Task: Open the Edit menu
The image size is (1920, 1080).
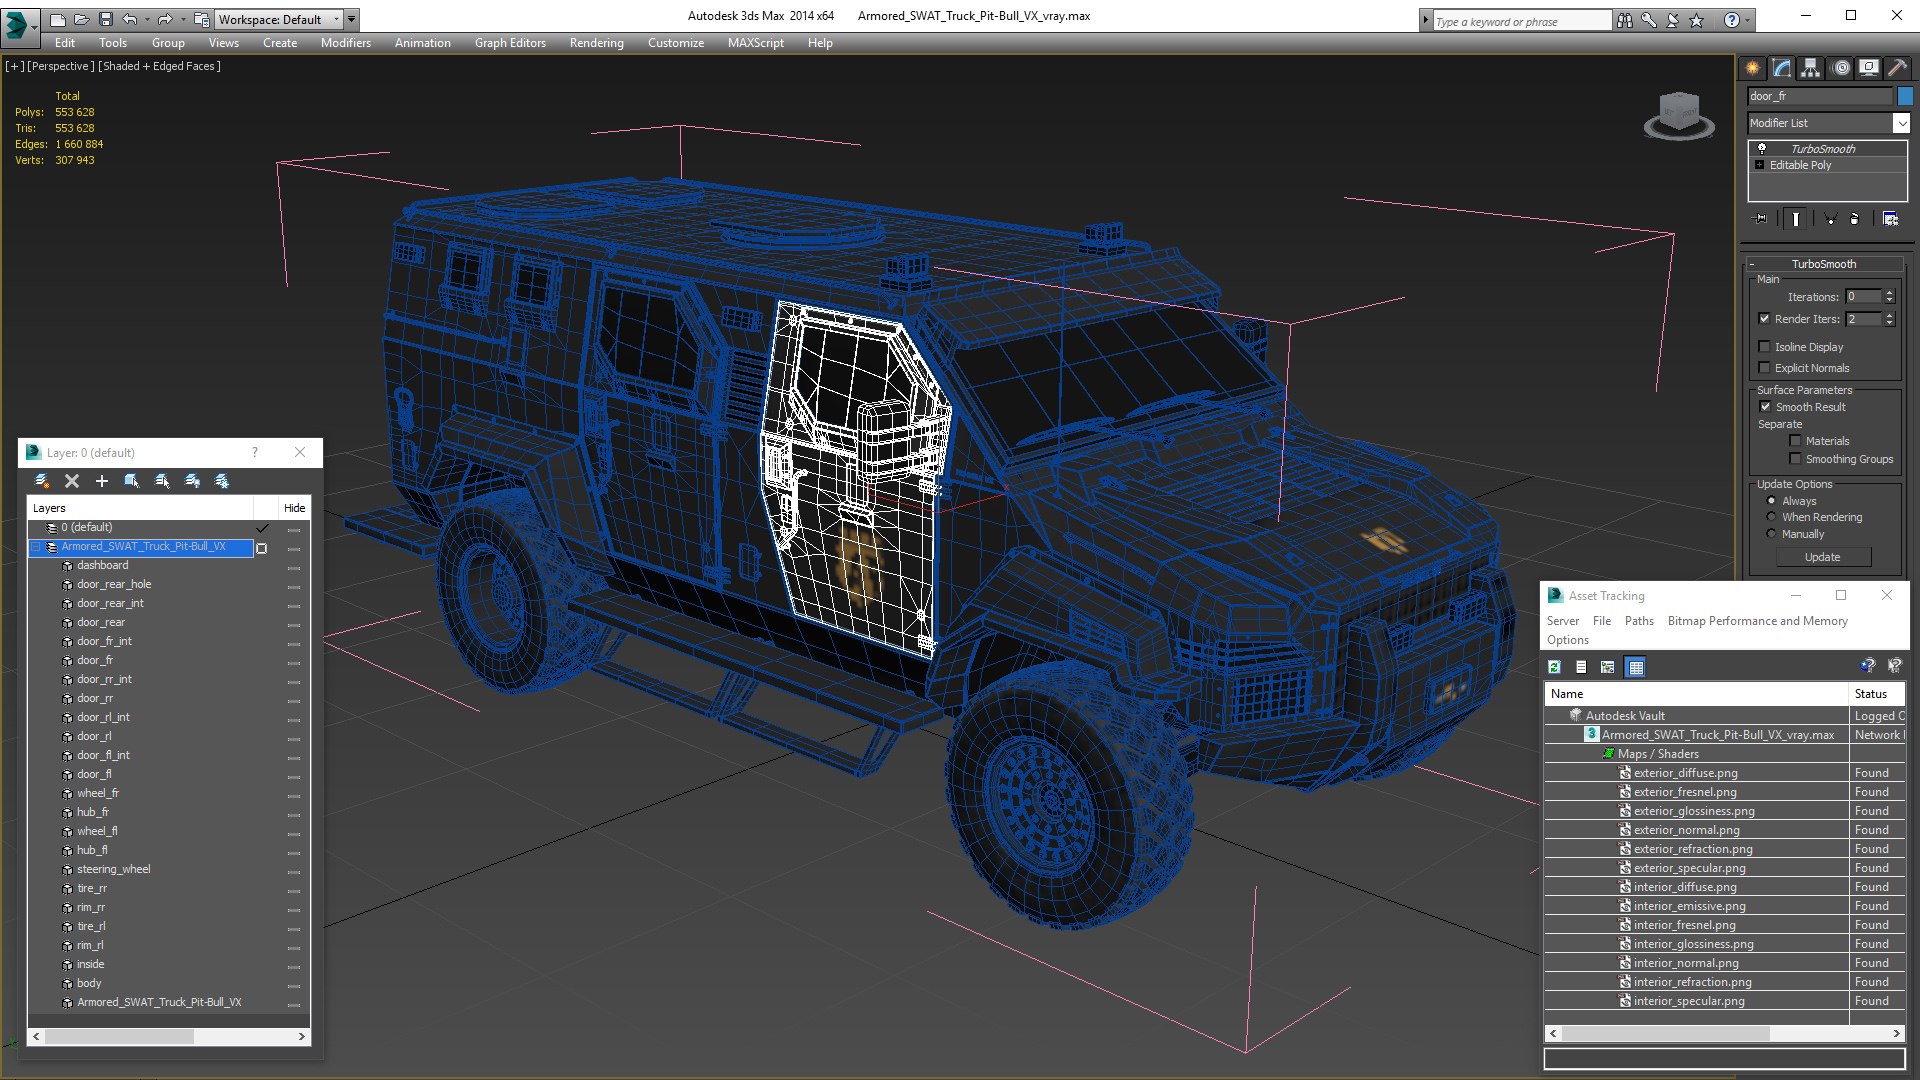Action: [65, 43]
